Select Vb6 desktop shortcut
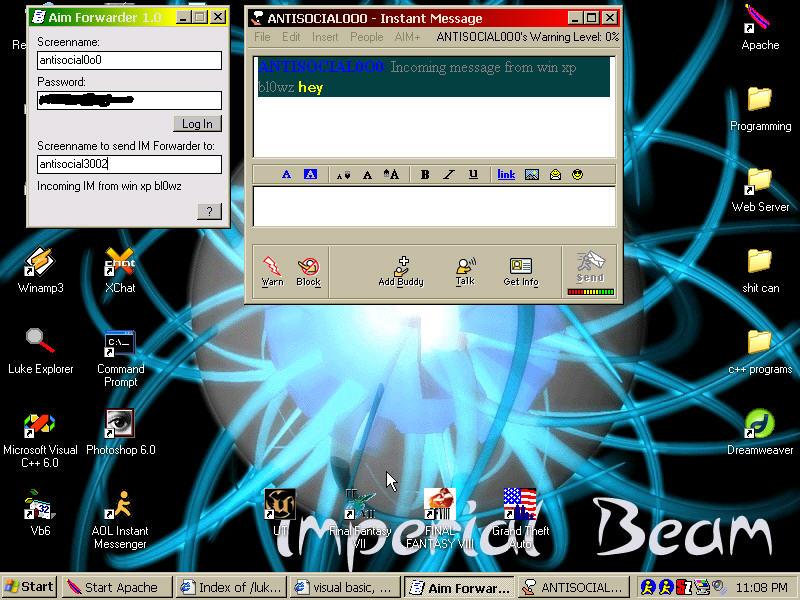 point(40,513)
